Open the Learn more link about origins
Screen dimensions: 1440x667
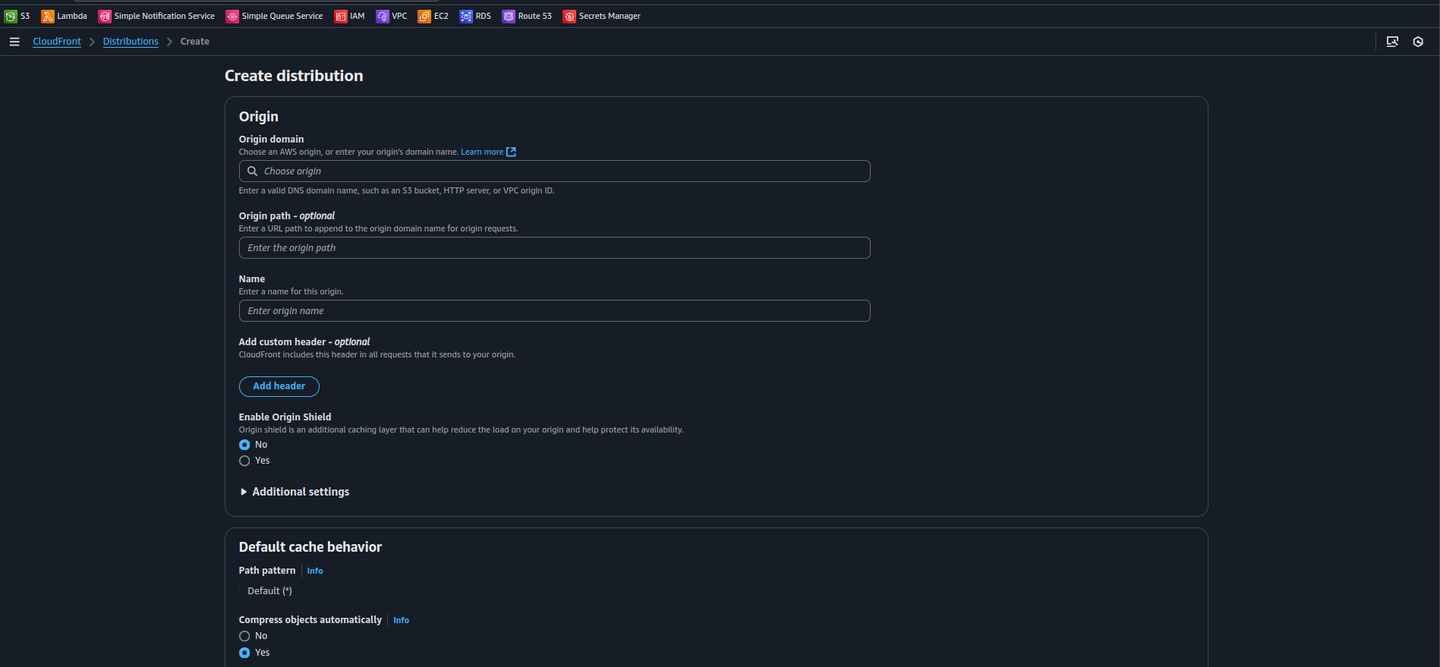pyautogui.click(x=481, y=151)
